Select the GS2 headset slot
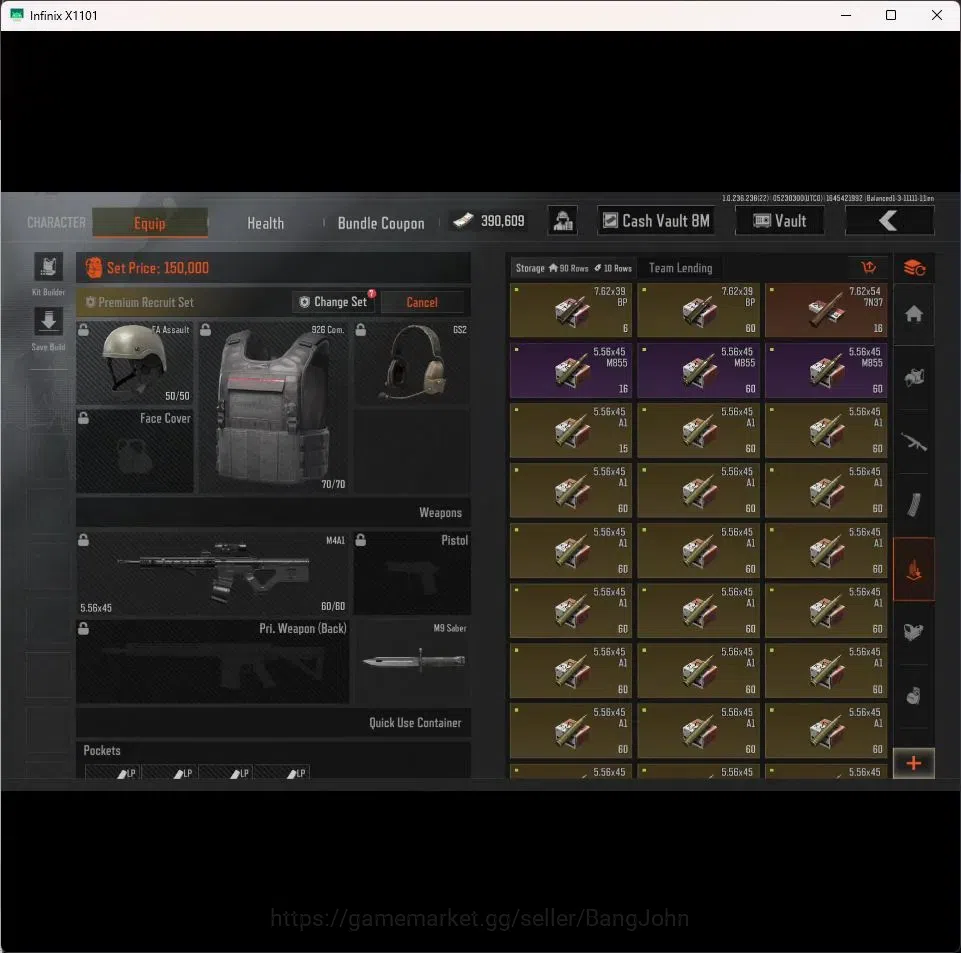Screen dimensions: 961x953 pyautogui.click(x=412, y=362)
